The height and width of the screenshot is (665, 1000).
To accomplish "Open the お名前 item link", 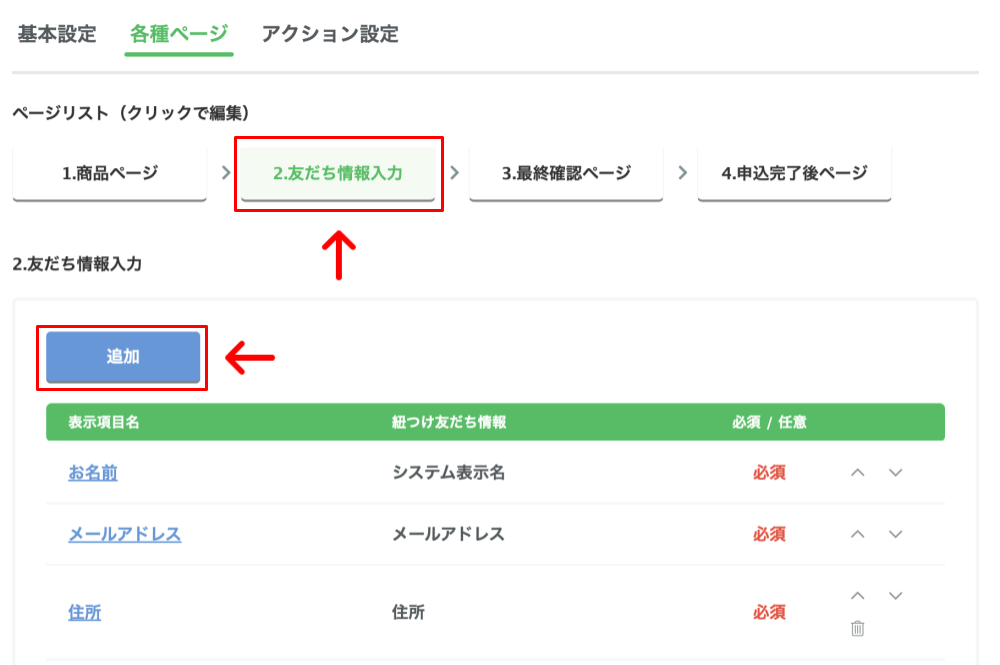I will pyautogui.click(x=93, y=473).
